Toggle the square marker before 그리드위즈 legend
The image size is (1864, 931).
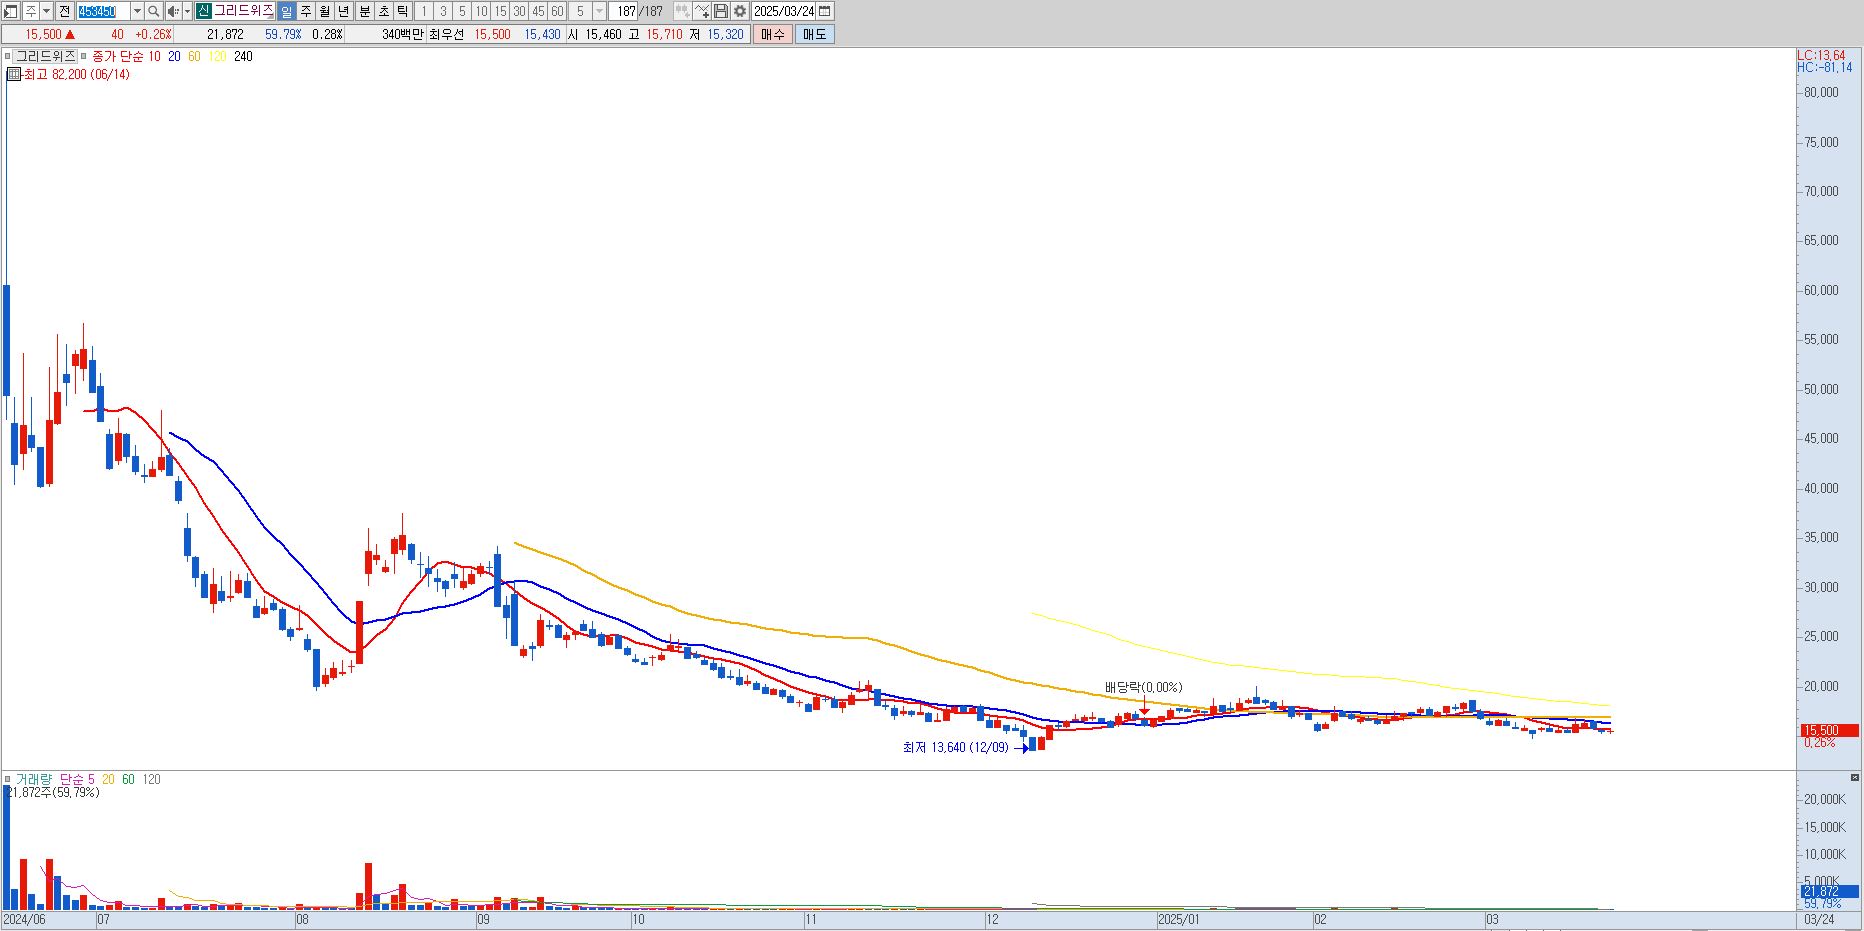7,56
